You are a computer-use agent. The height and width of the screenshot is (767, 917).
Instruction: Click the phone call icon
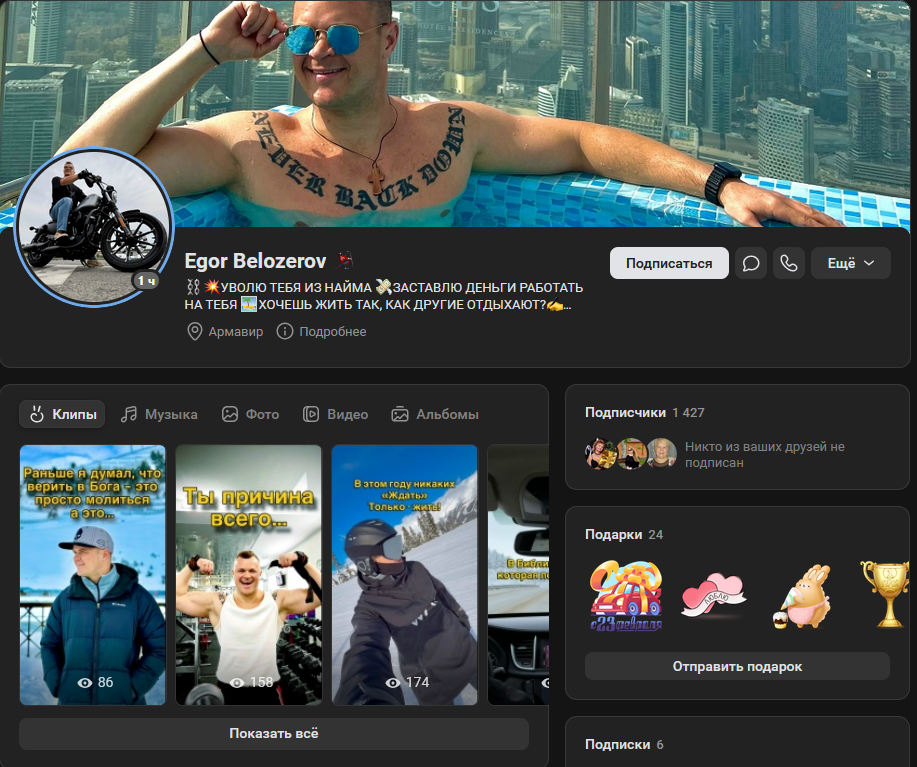click(x=789, y=263)
